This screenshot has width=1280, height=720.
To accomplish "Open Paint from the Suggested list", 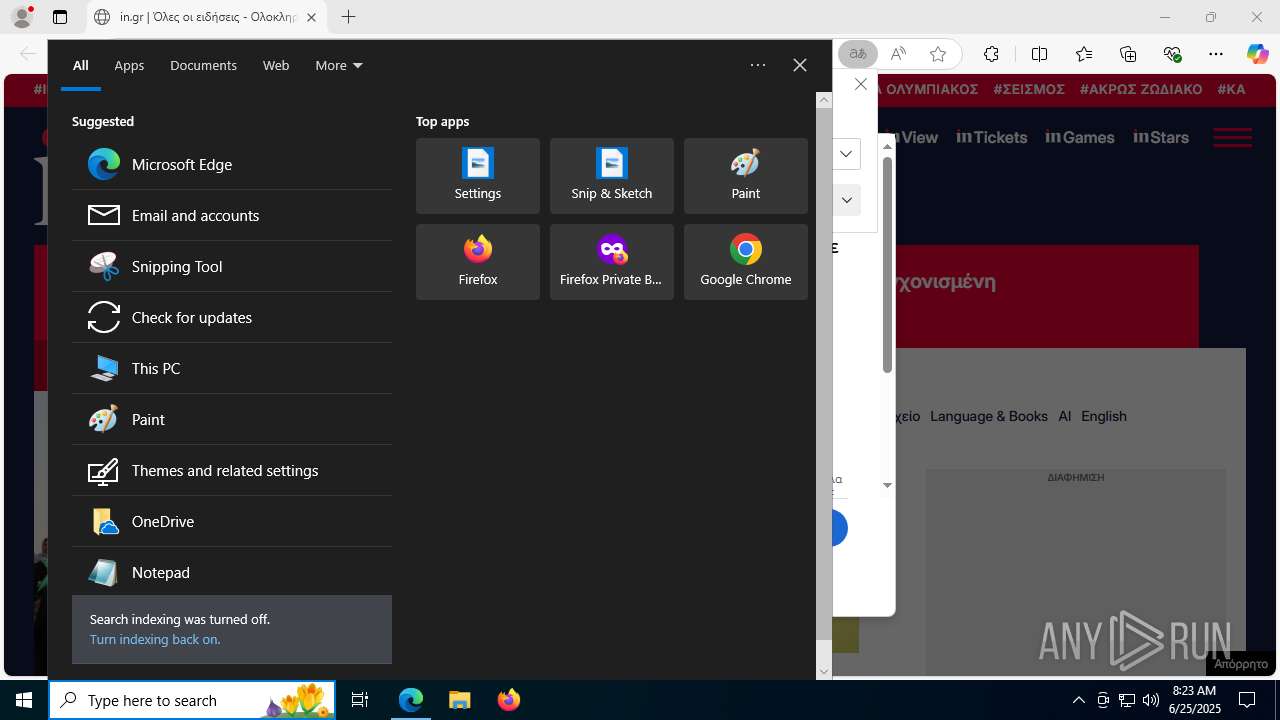I will (x=232, y=419).
